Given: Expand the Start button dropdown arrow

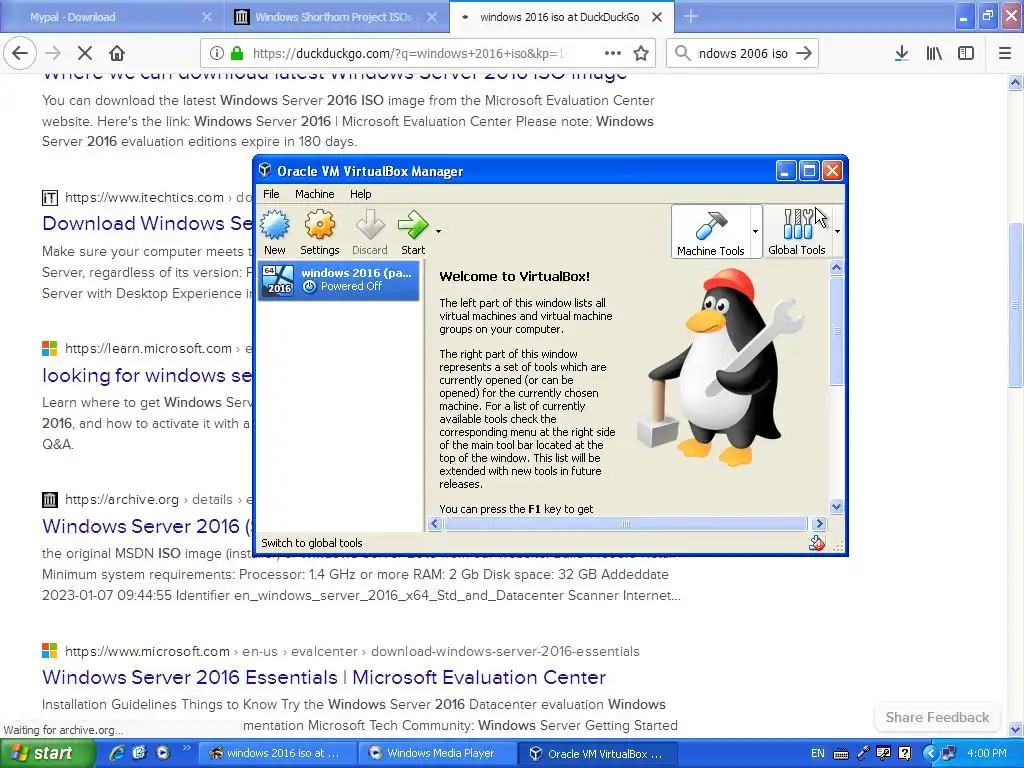Looking at the screenshot, I should (x=438, y=231).
